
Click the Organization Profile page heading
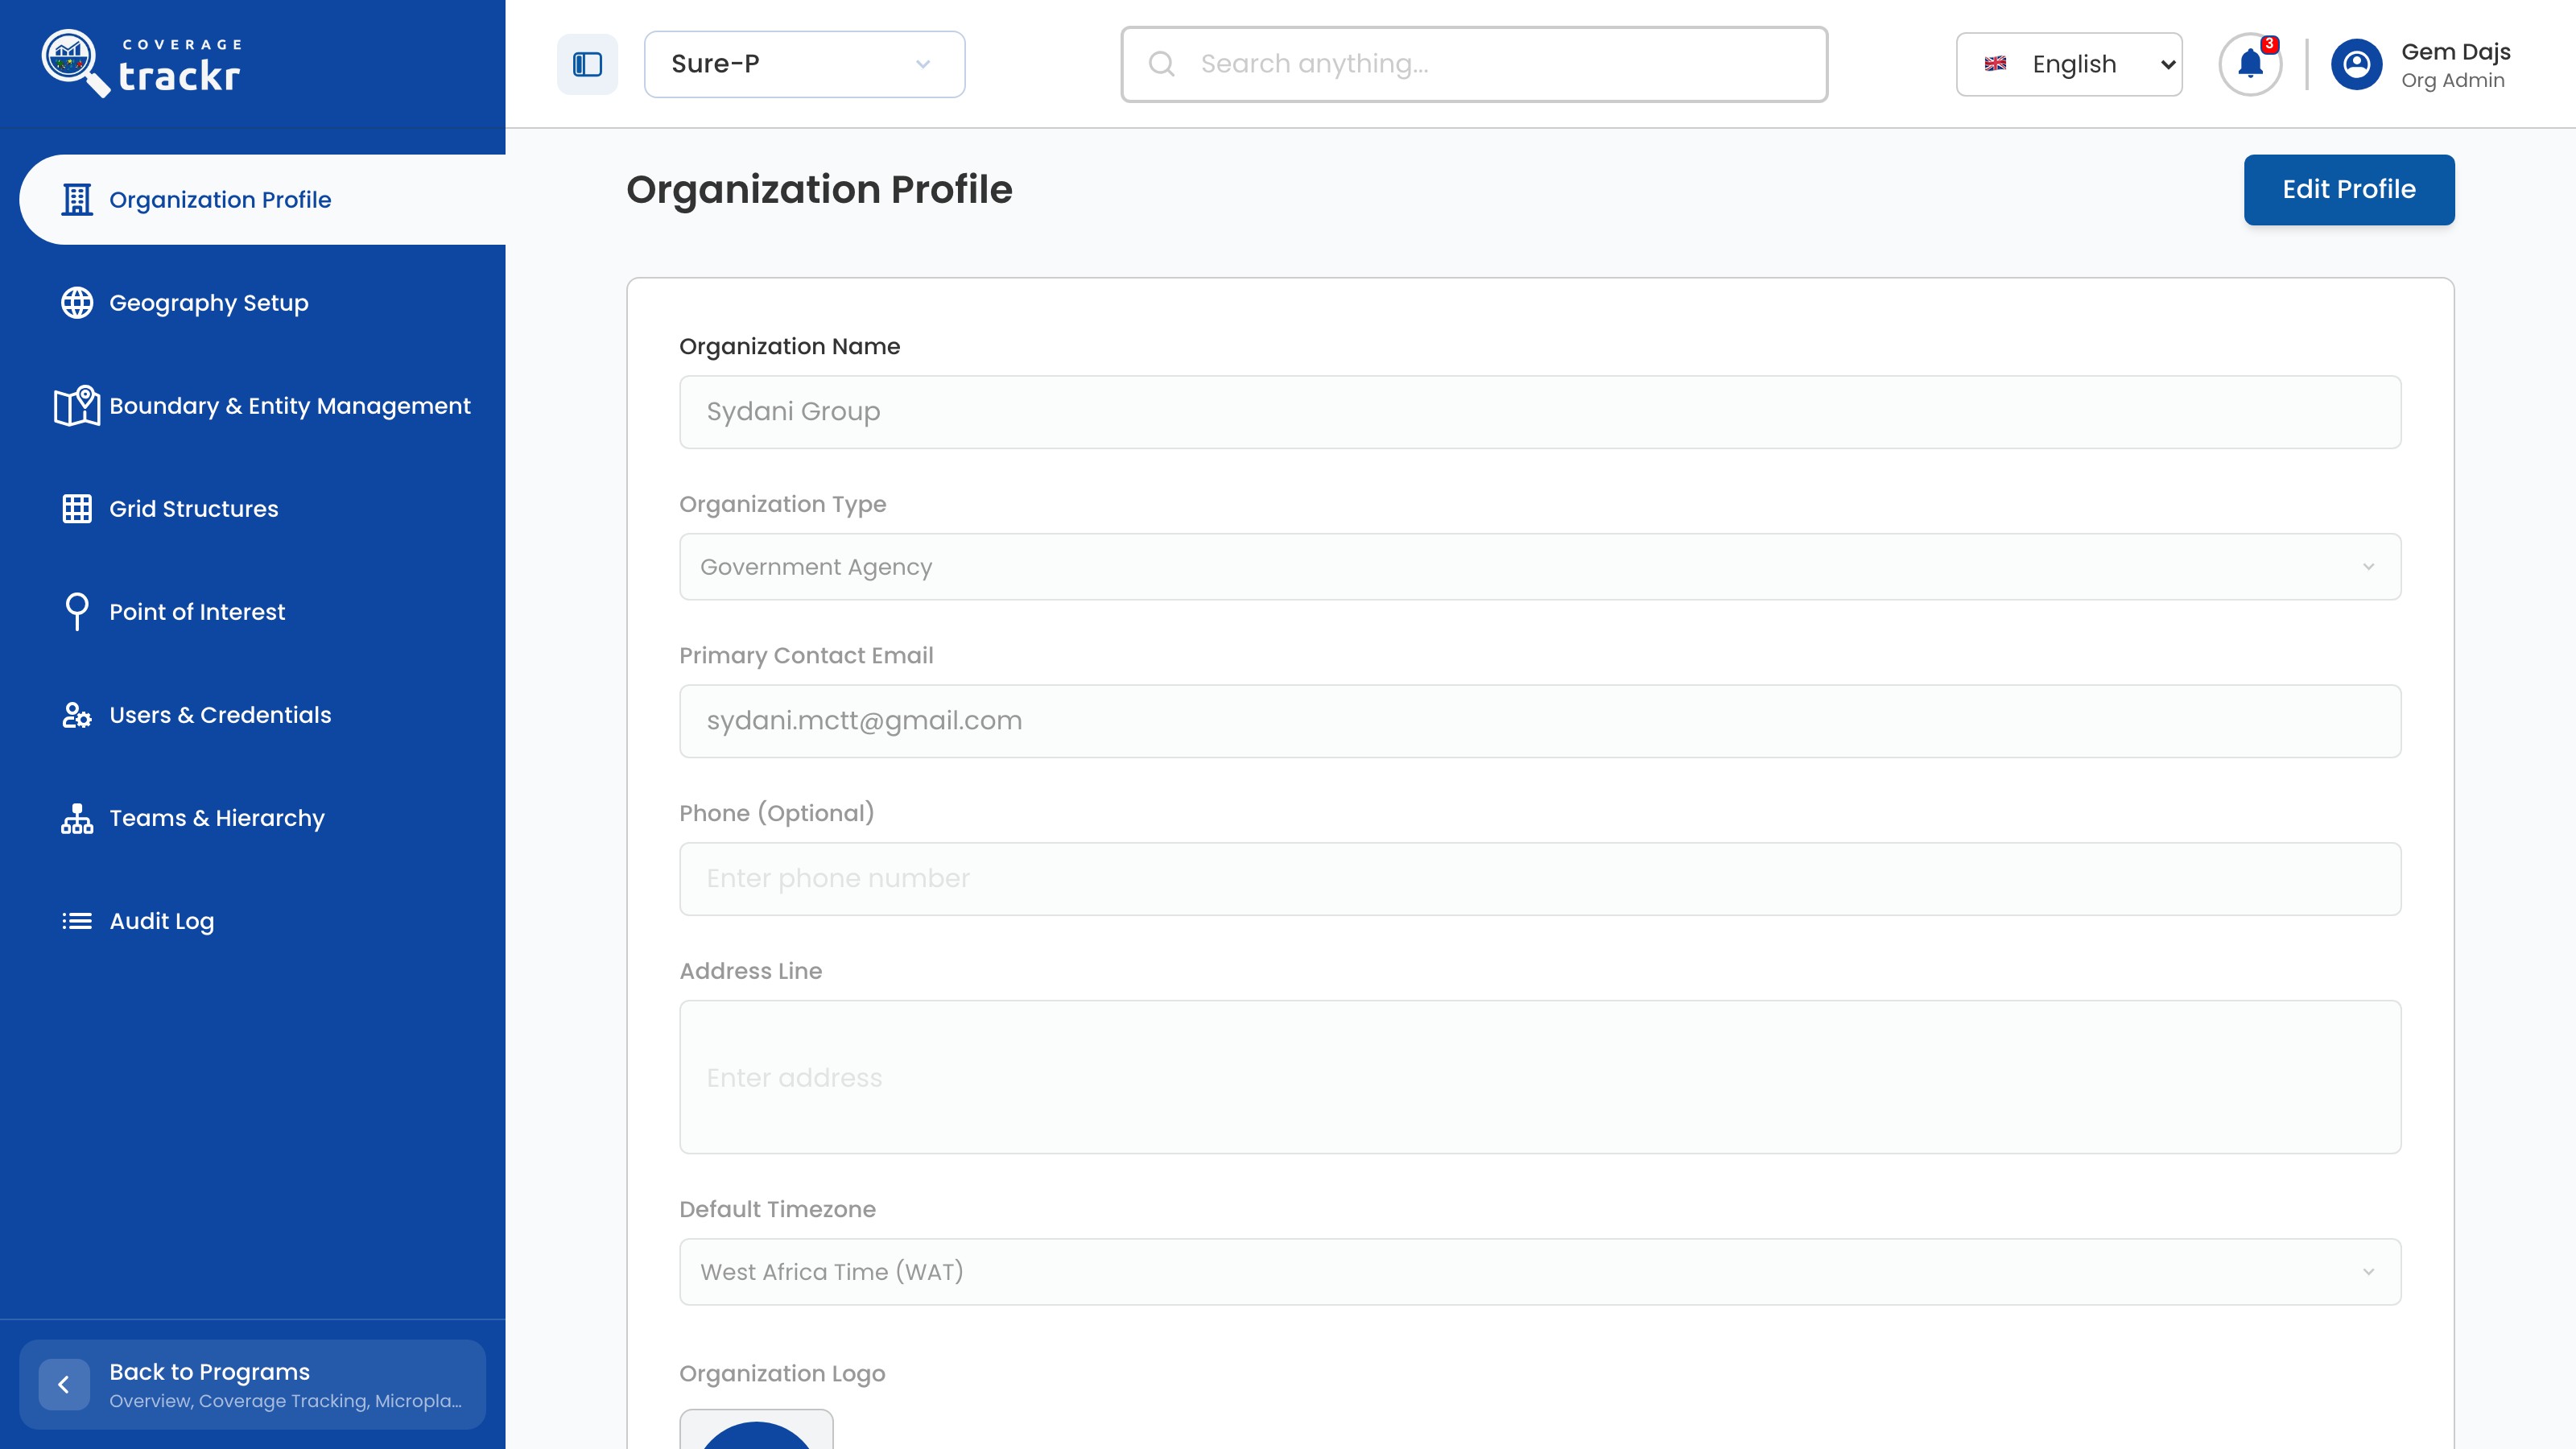click(819, 189)
